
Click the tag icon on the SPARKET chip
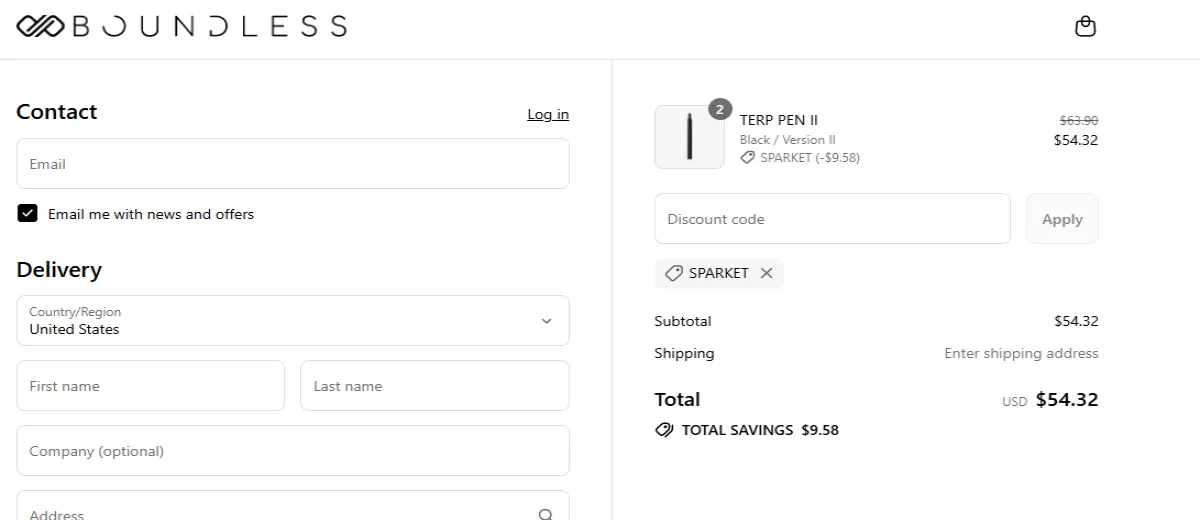pos(674,273)
